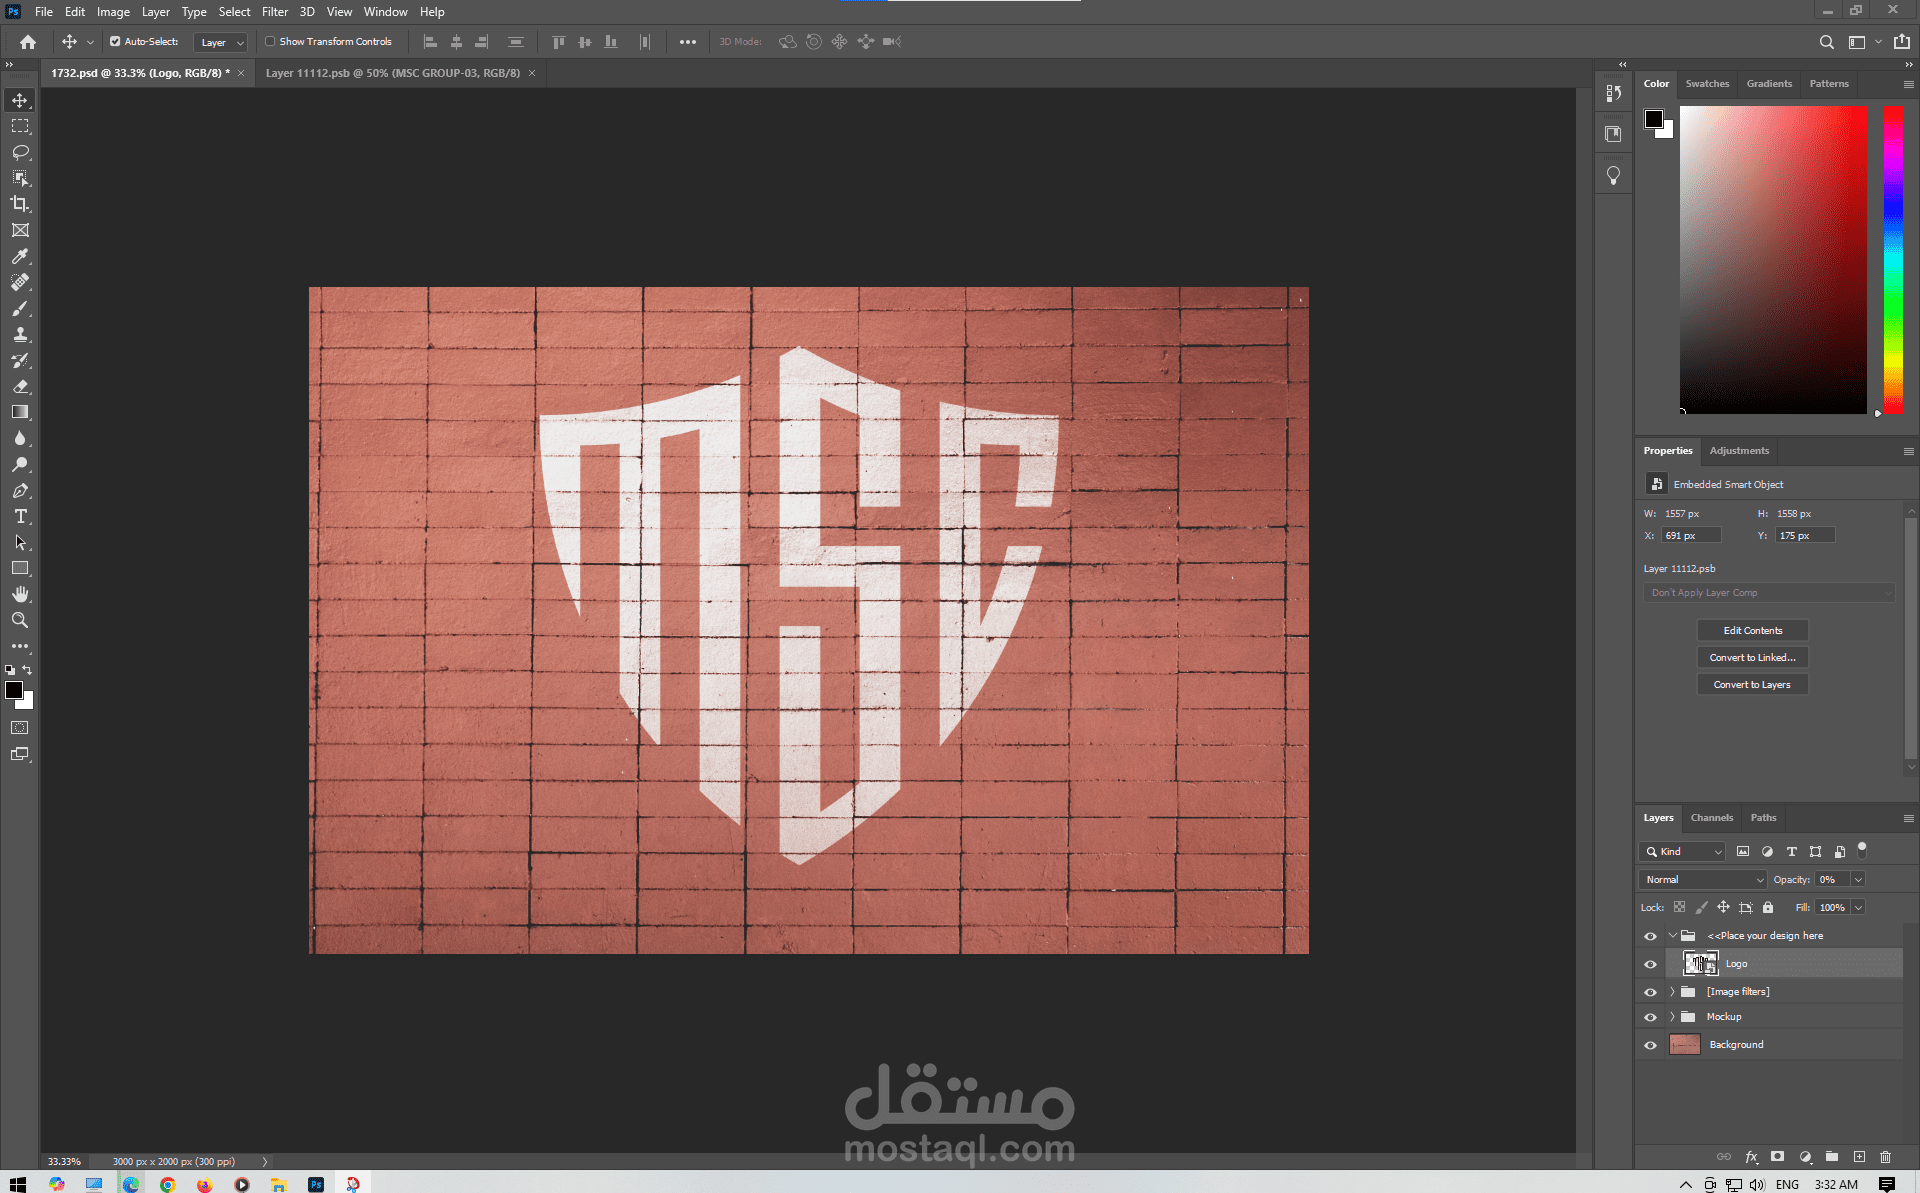1920x1193 pixels.
Task: Select the Lasso tool
Action: pos(20,152)
